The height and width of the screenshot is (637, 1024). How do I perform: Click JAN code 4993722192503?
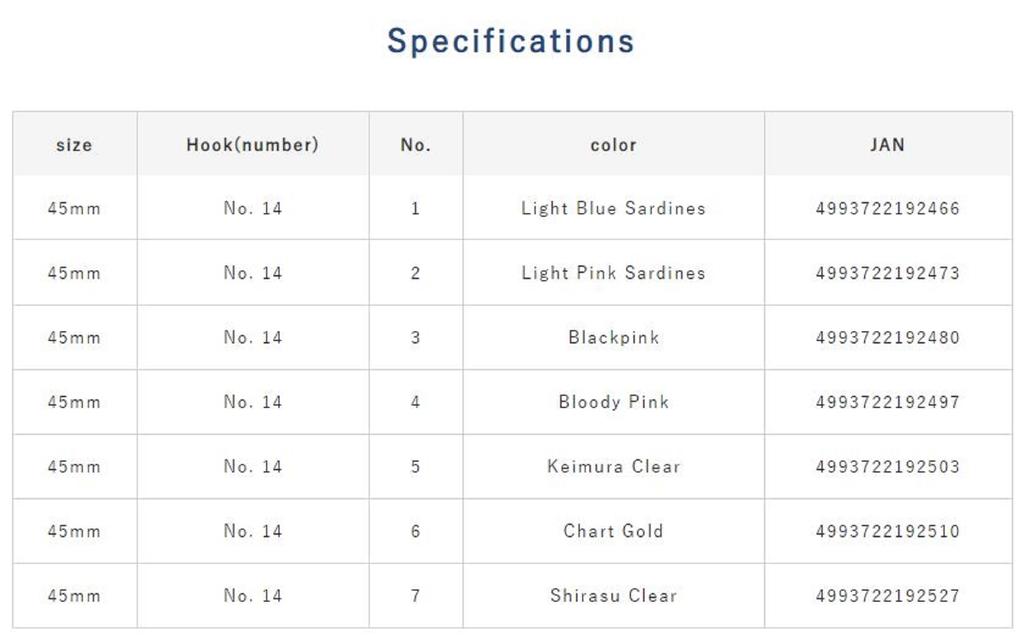click(887, 467)
